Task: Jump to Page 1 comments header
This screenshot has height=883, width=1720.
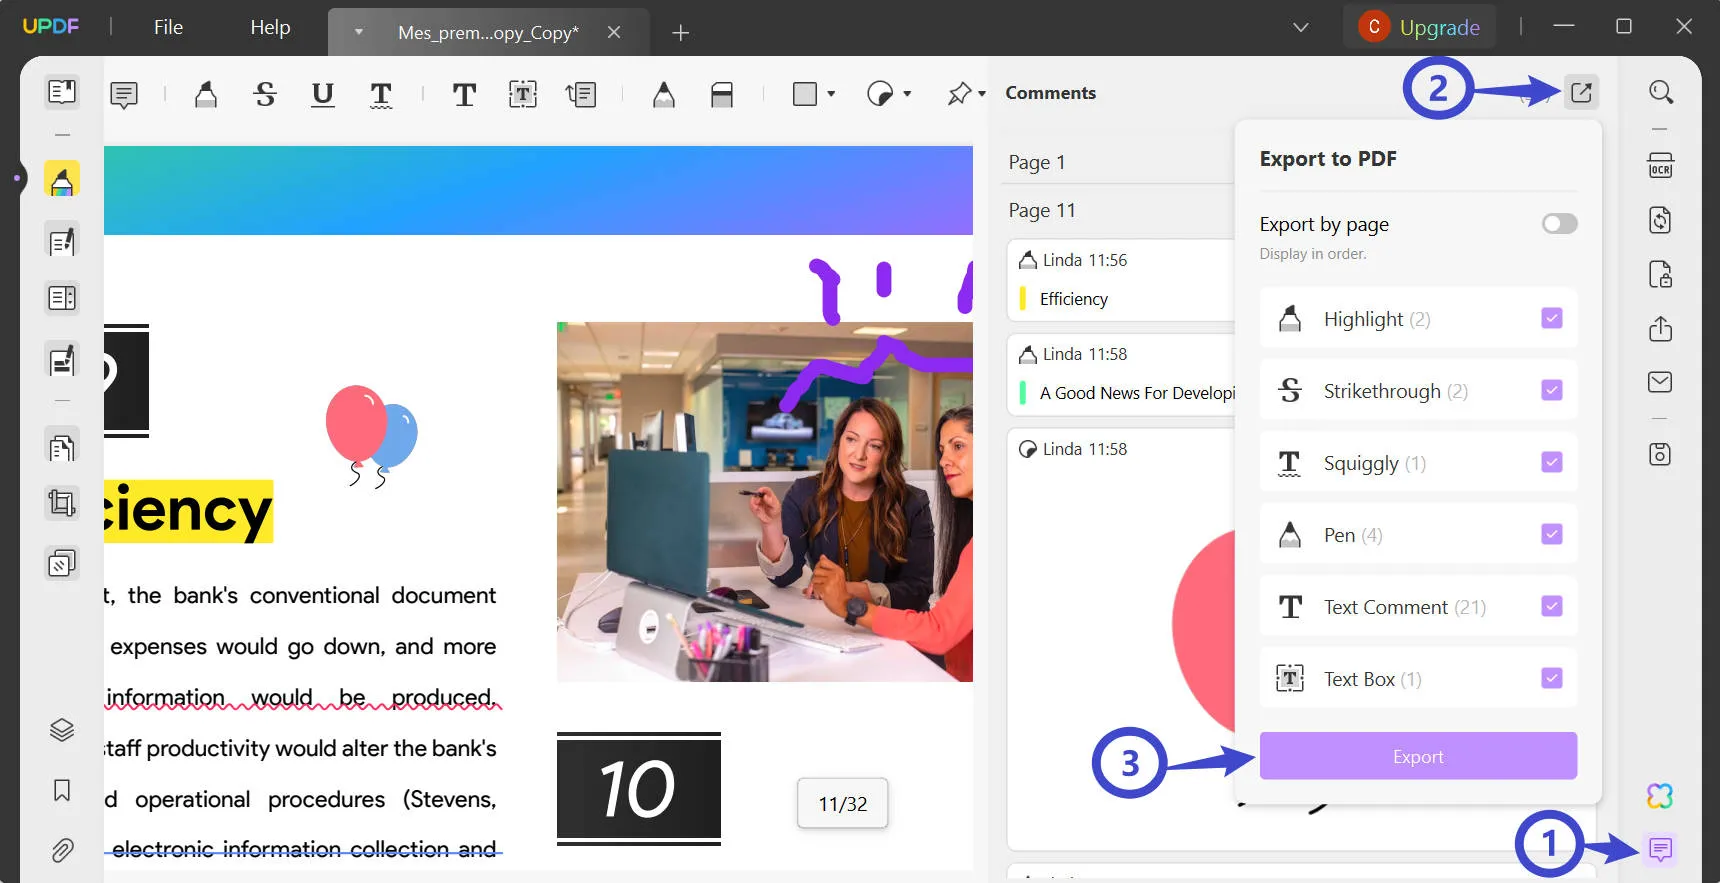Action: tap(1037, 162)
